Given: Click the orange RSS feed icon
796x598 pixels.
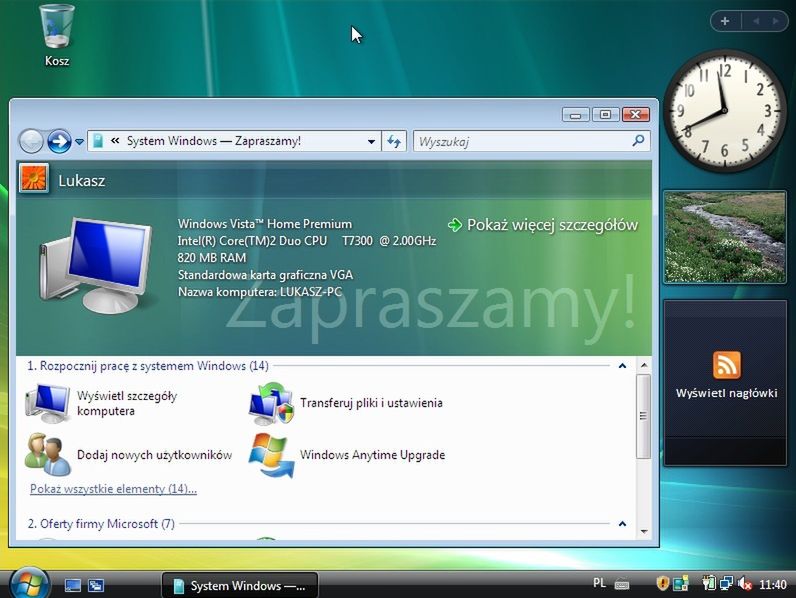Looking at the screenshot, I should click(x=726, y=365).
